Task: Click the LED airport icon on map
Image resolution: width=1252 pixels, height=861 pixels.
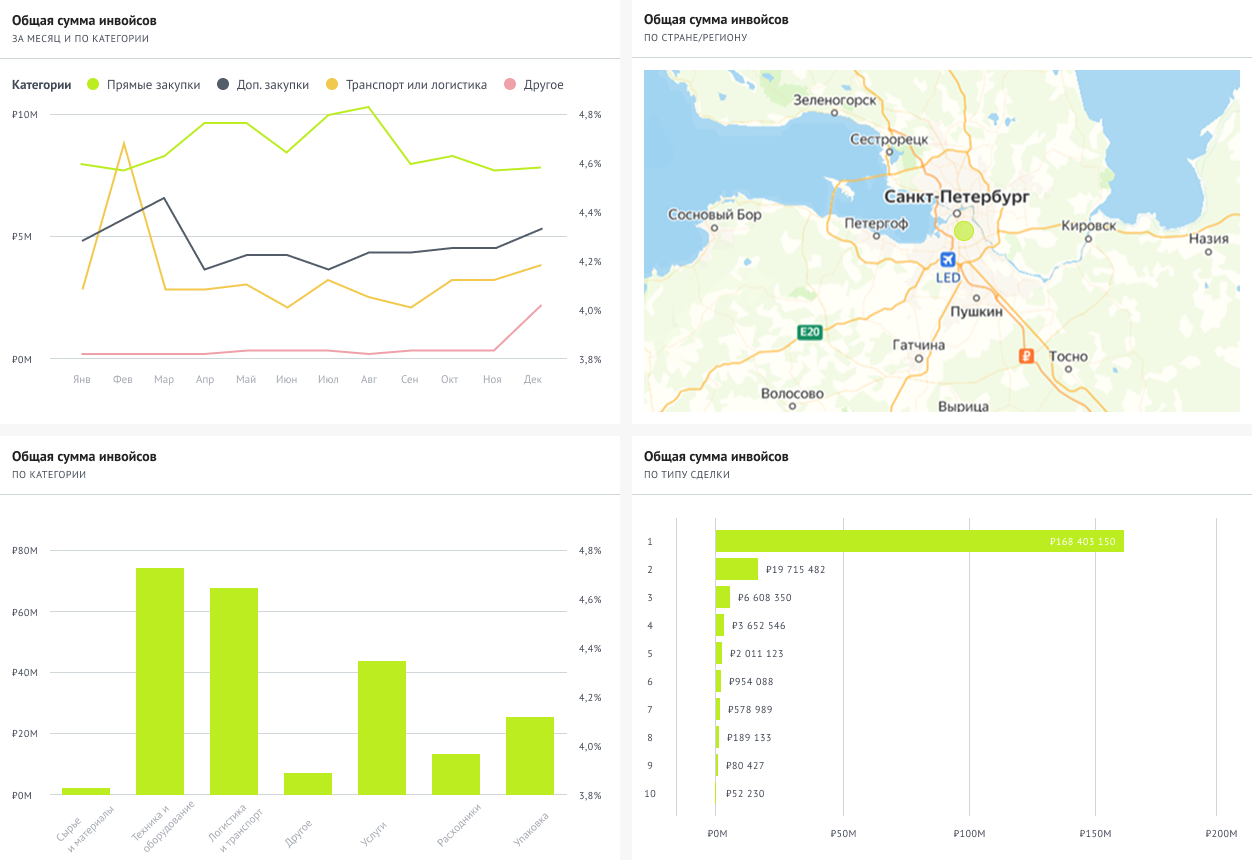Action: pos(948,260)
